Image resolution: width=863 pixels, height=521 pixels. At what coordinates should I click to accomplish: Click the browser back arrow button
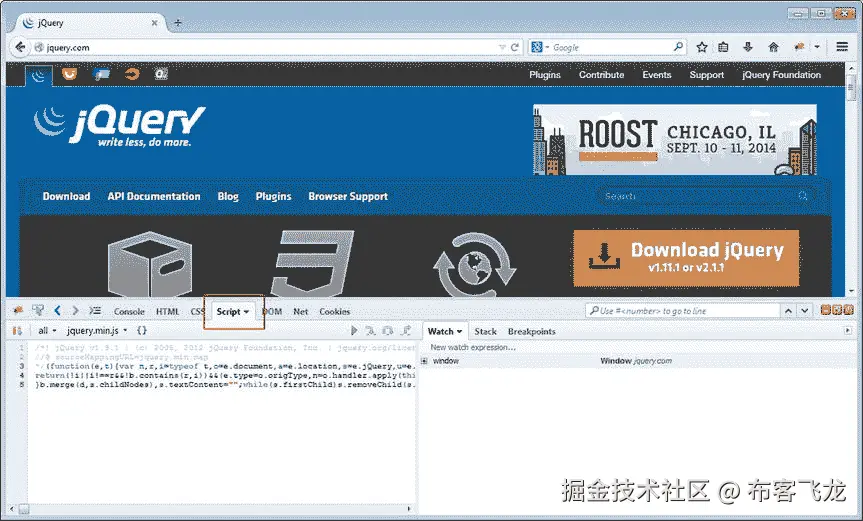(20, 47)
